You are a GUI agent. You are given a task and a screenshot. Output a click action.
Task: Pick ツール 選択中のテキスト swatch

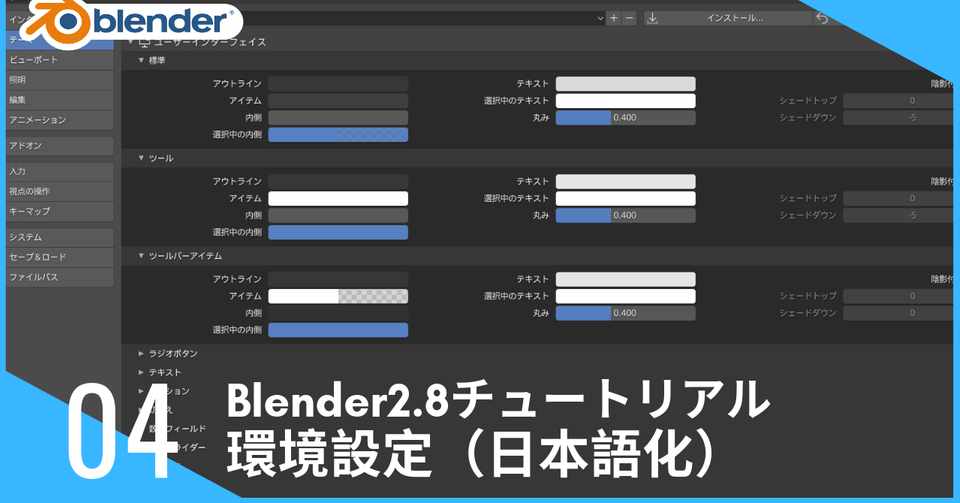click(625, 198)
